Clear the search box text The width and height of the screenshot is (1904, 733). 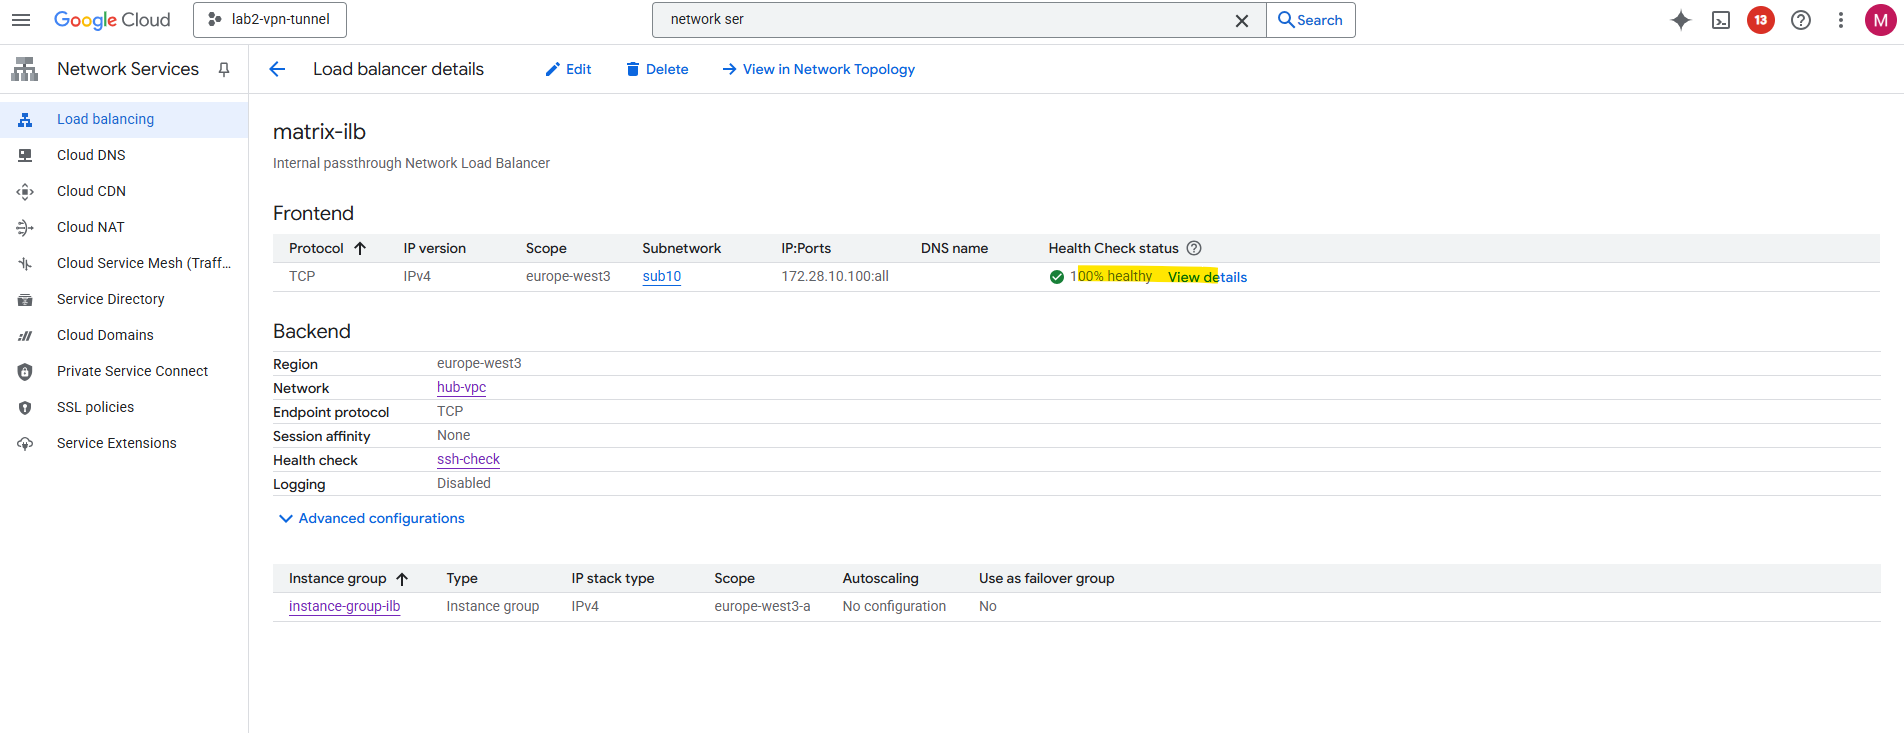1242,20
